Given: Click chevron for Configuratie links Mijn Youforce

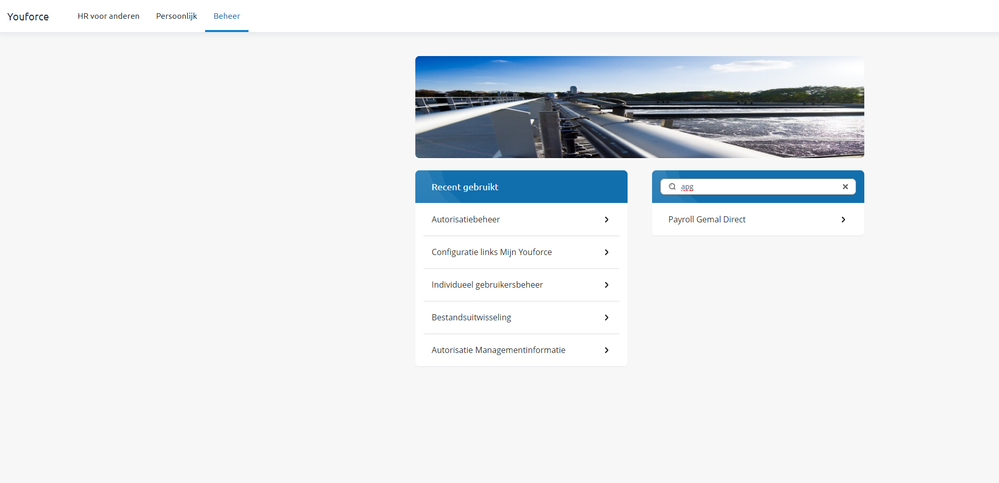Looking at the screenshot, I should tap(607, 252).
